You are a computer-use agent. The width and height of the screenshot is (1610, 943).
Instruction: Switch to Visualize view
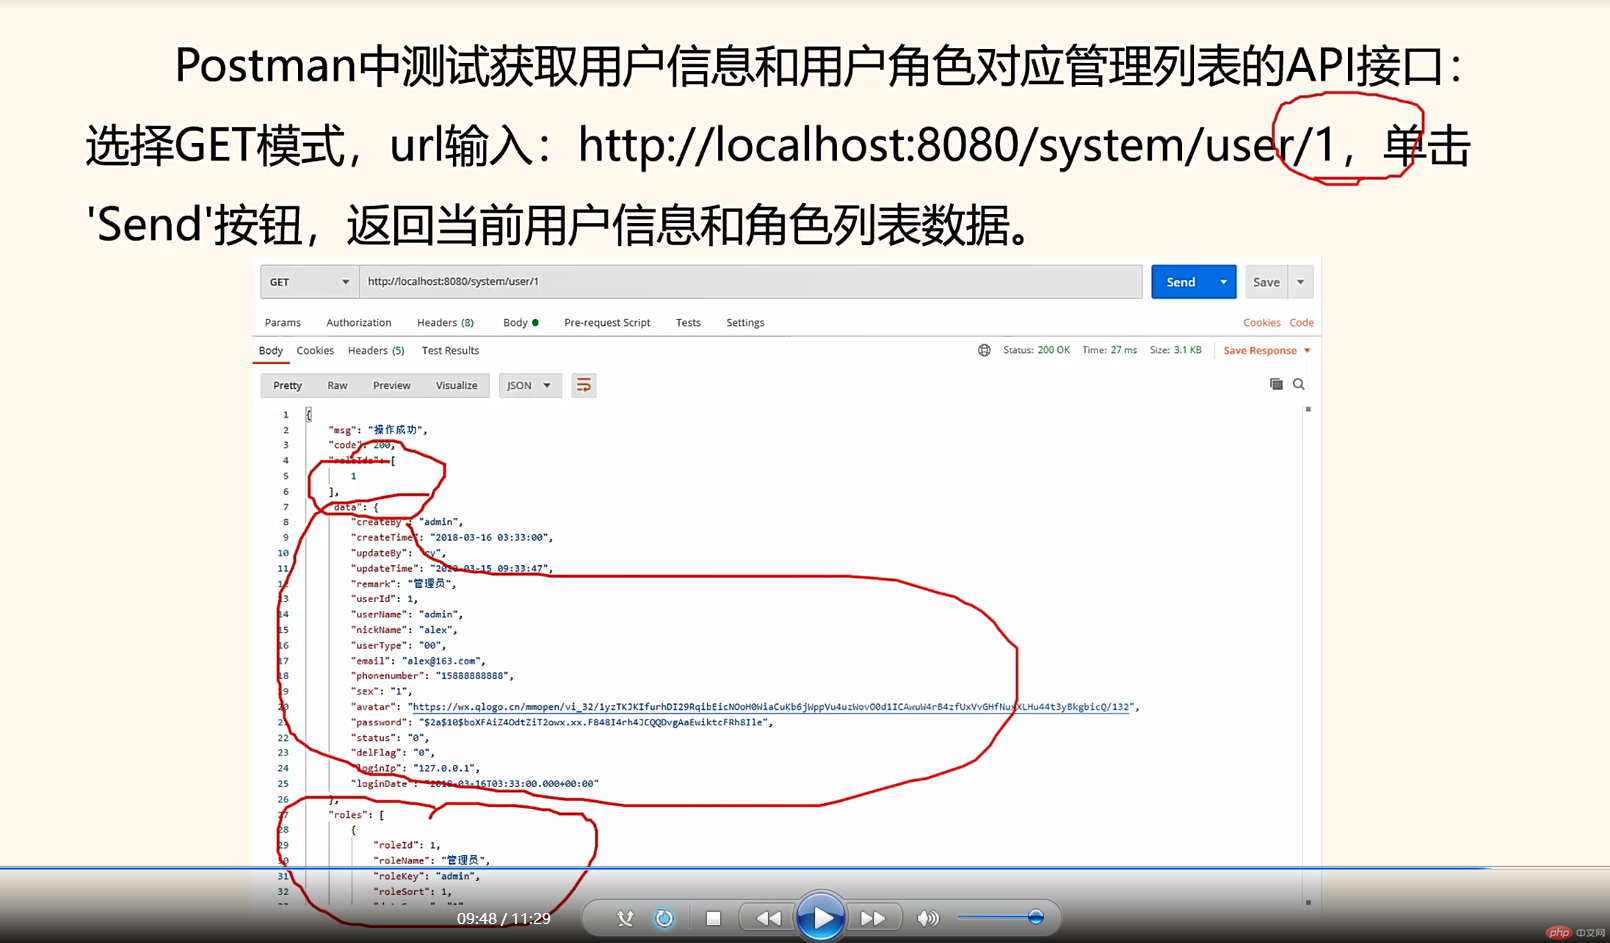point(456,386)
